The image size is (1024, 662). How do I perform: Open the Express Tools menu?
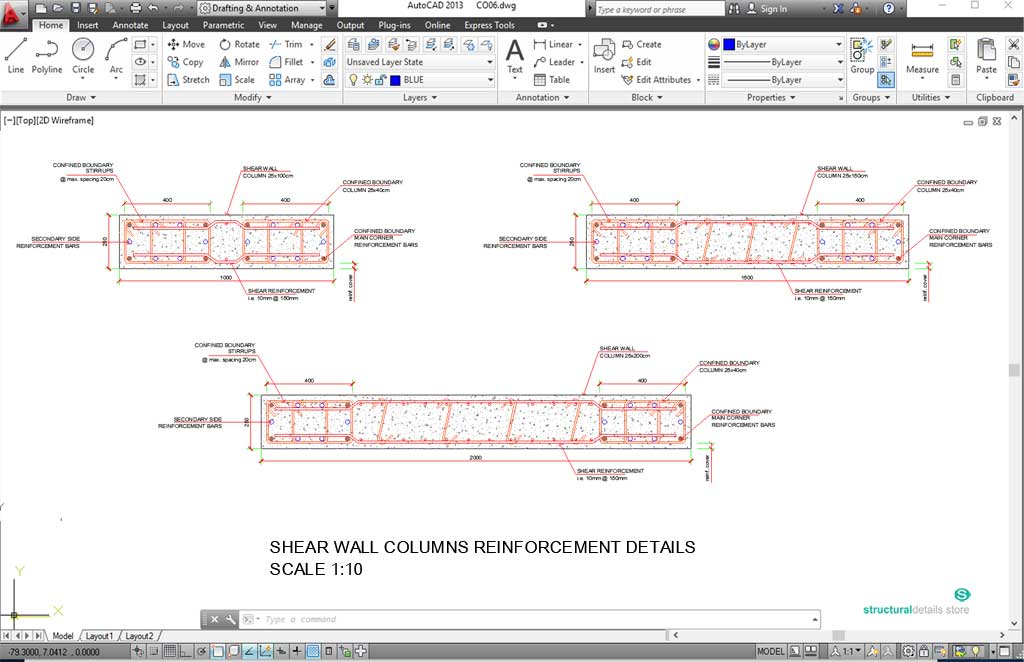tap(488, 25)
